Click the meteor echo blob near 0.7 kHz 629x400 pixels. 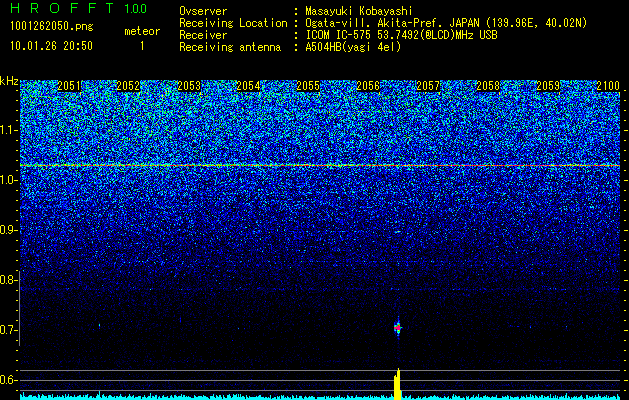pos(398,328)
